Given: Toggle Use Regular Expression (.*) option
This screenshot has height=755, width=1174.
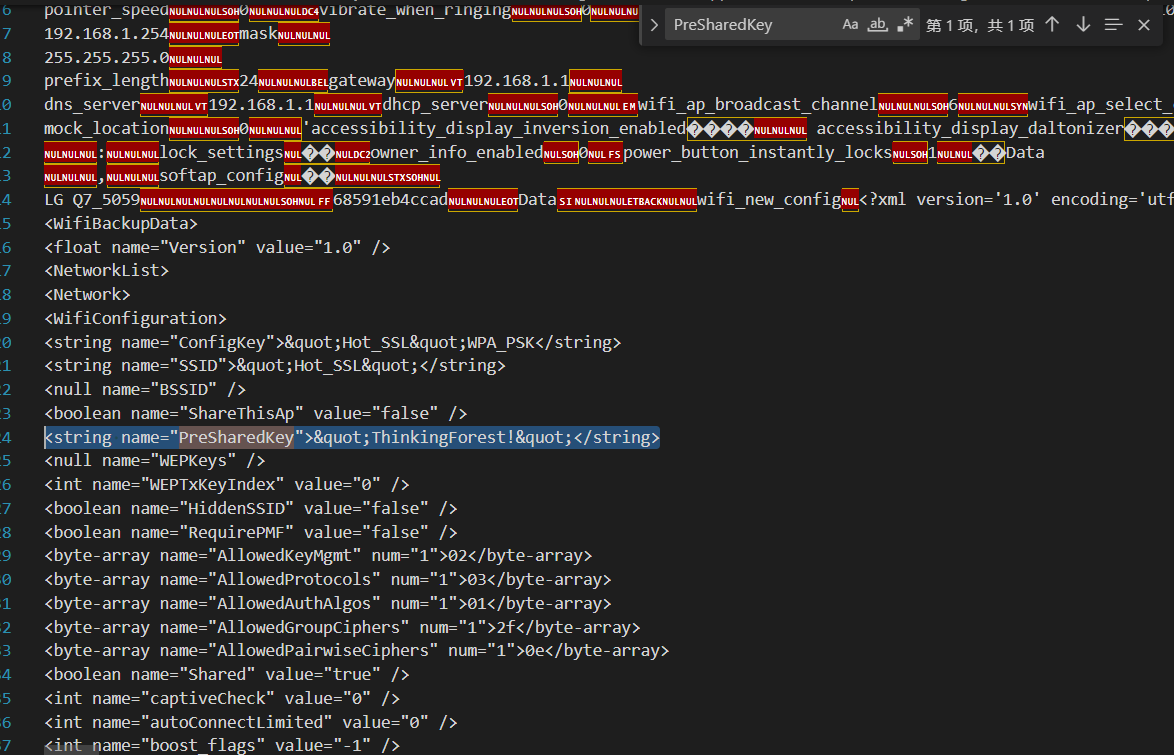Looking at the screenshot, I should pyautogui.click(x=904, y=25).
